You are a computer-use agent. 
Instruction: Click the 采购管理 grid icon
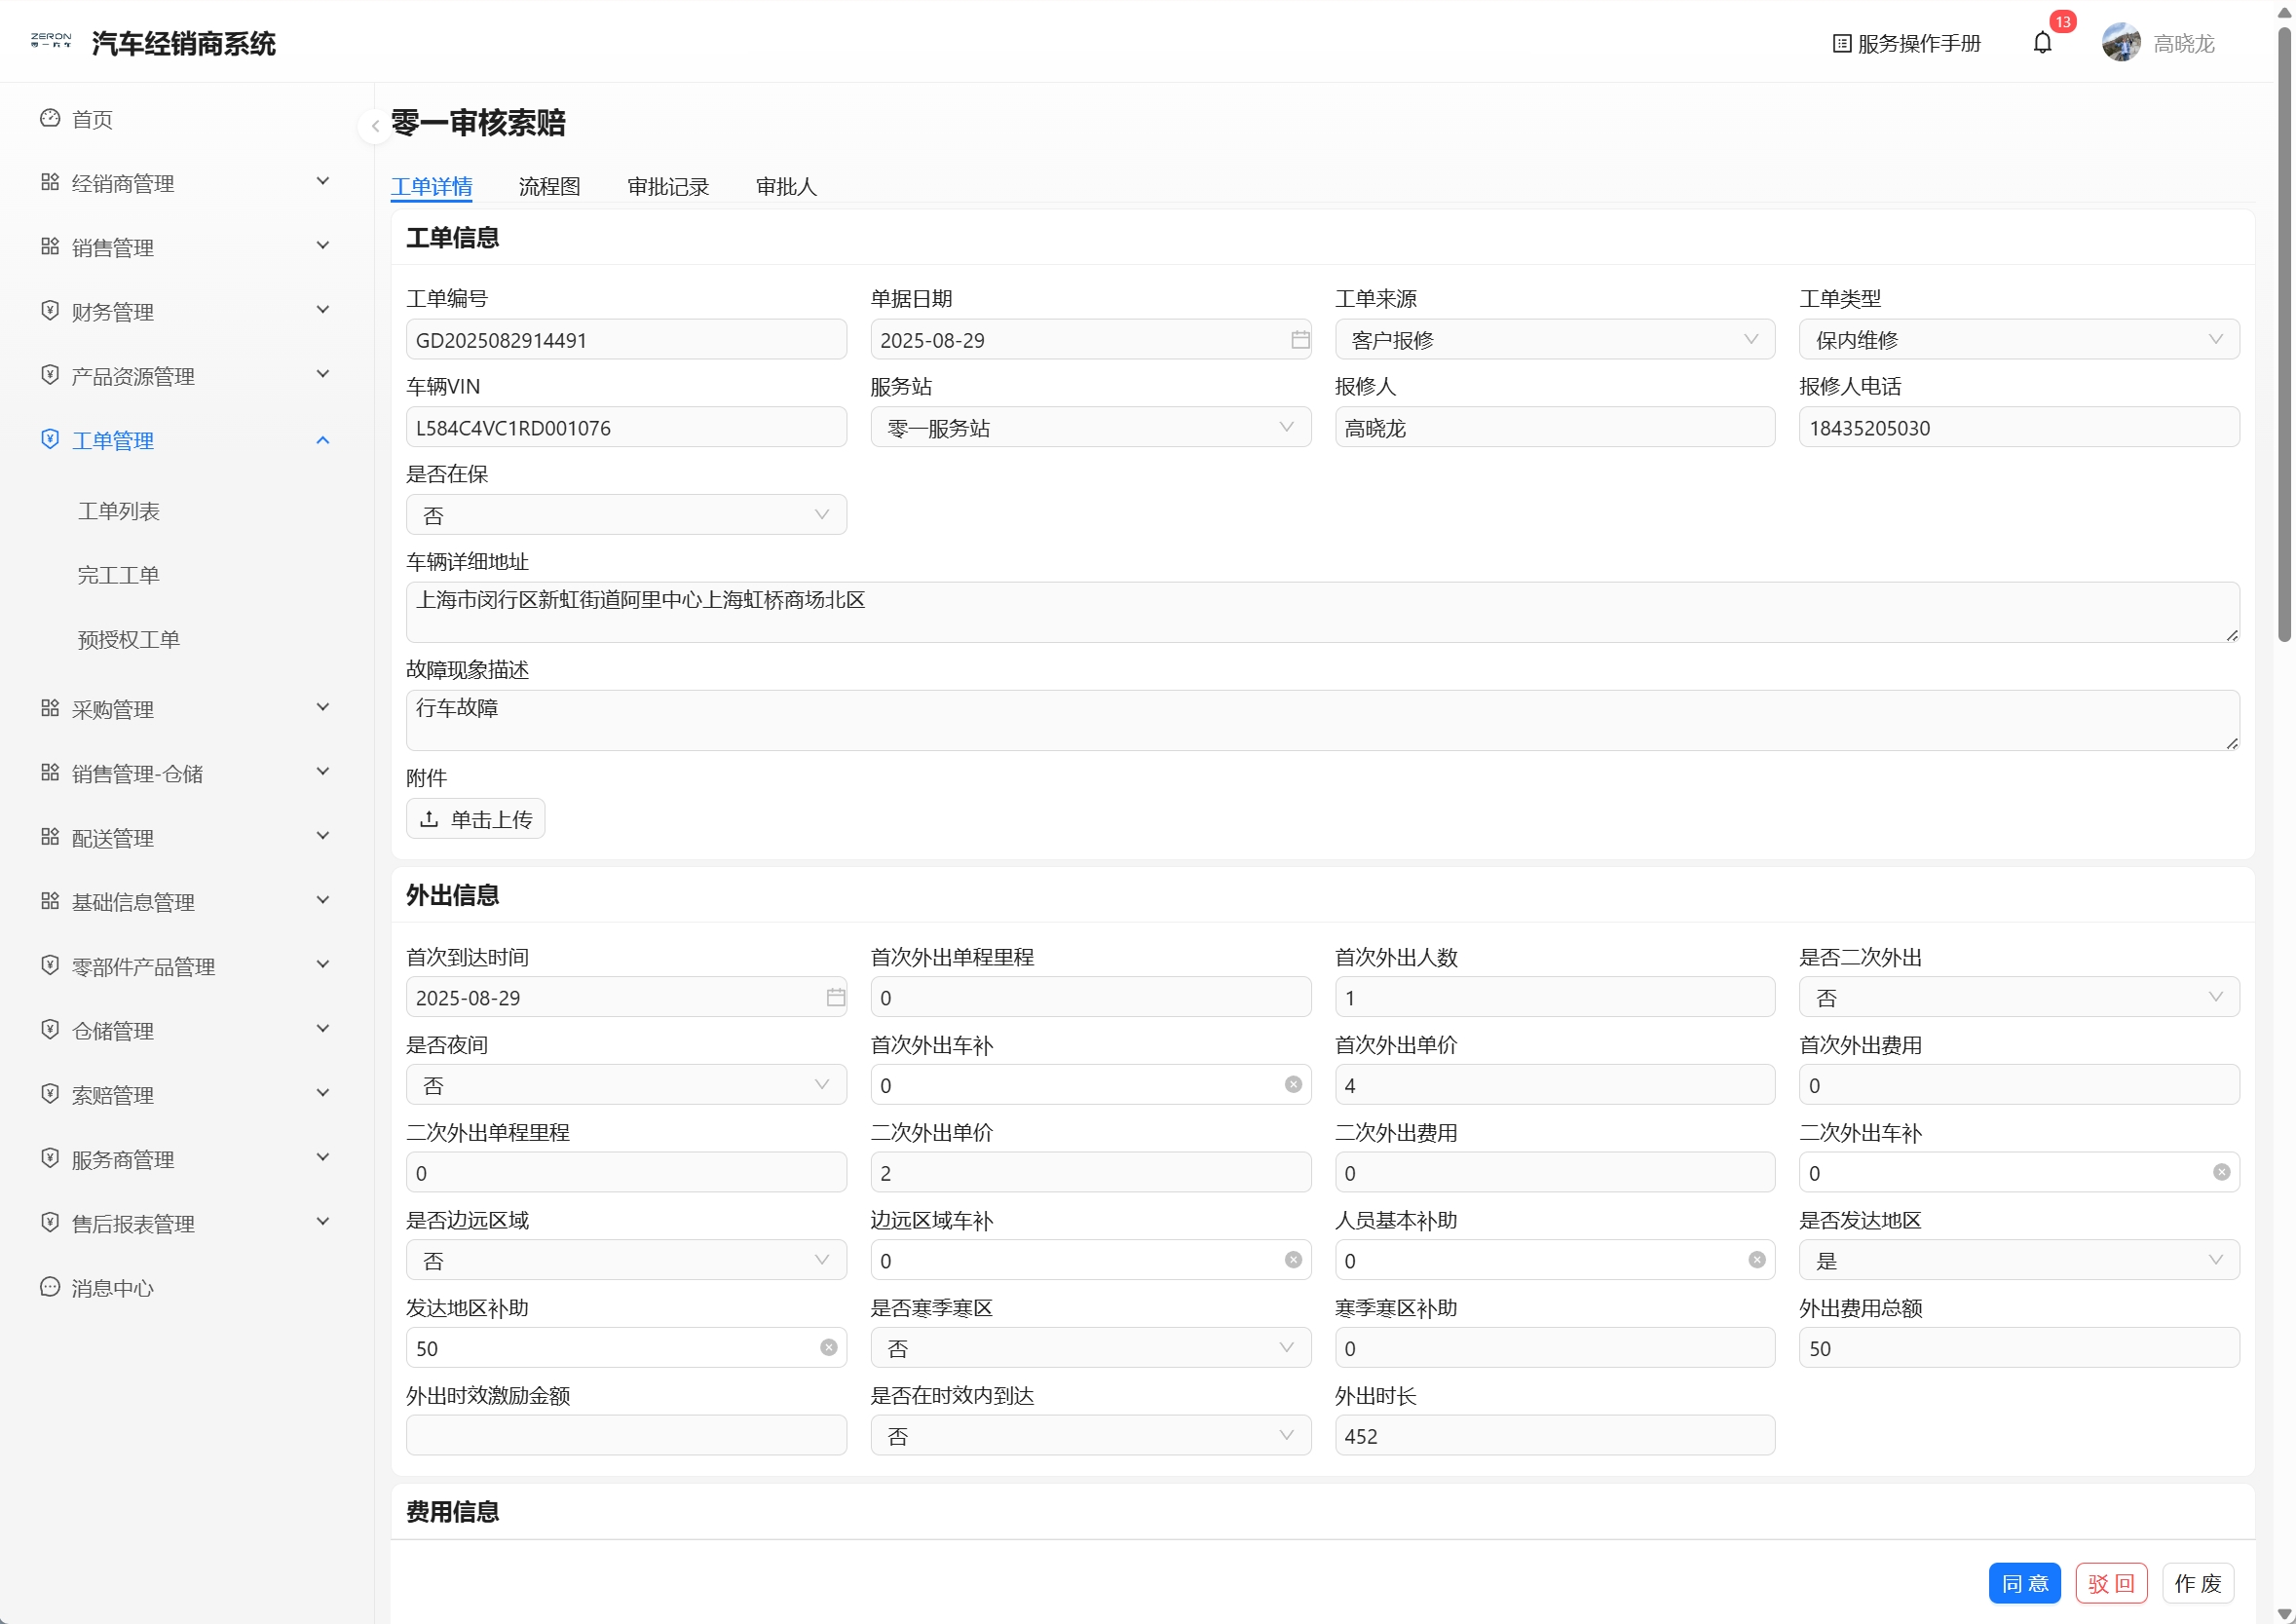pos(50,709)
